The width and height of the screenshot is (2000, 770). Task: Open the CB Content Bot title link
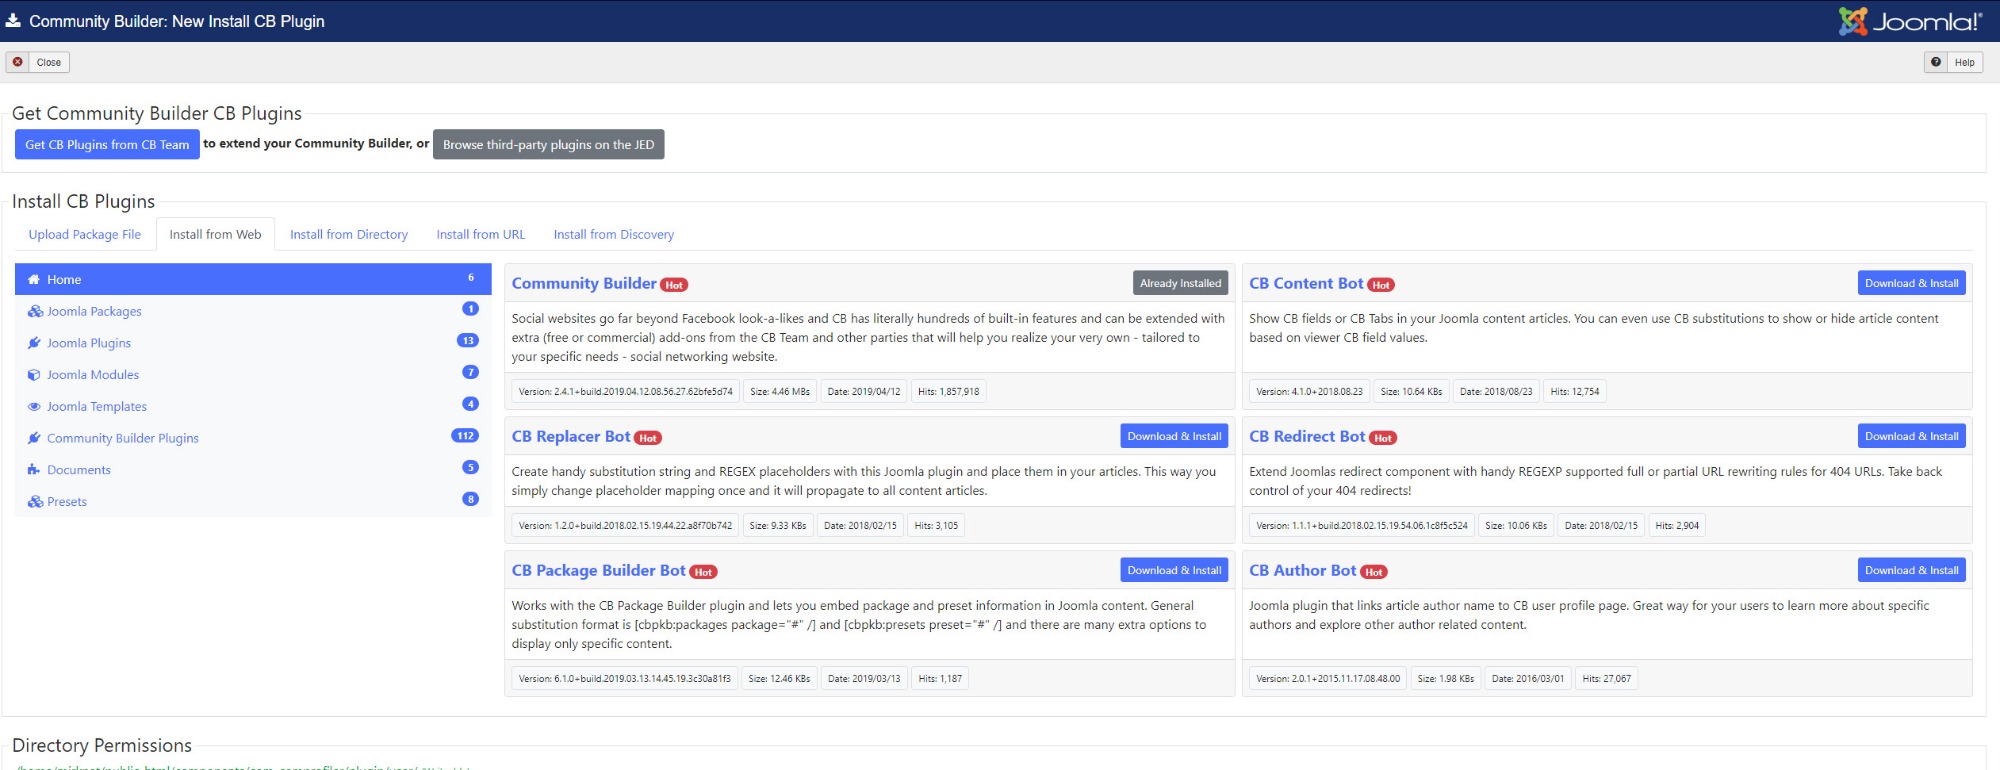[x=1306, y=283]
